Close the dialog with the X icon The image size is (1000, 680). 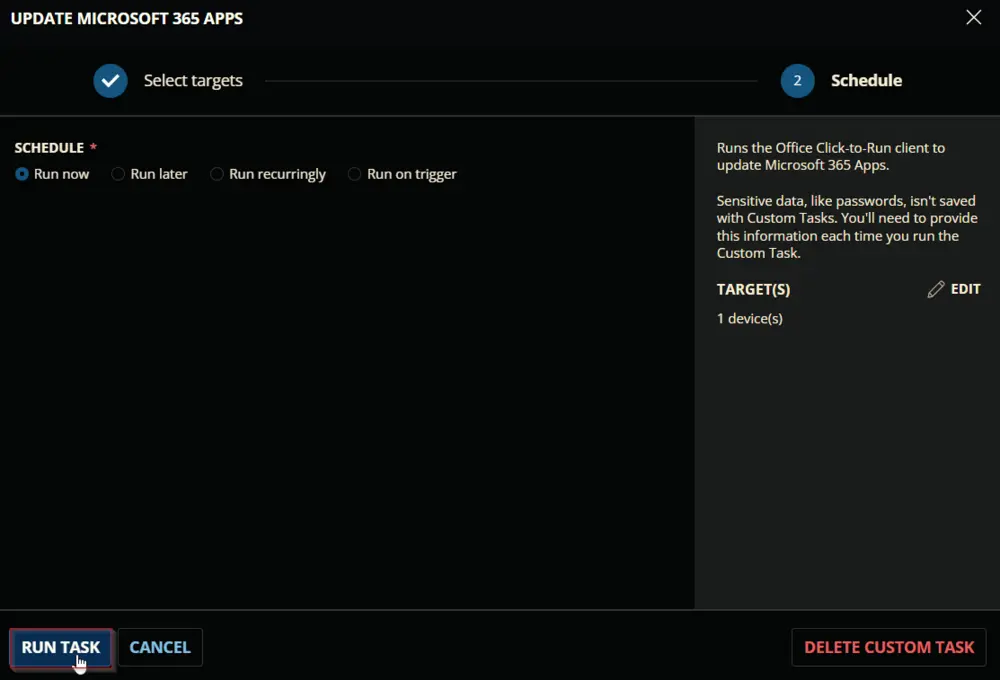[x=973, y=17]
